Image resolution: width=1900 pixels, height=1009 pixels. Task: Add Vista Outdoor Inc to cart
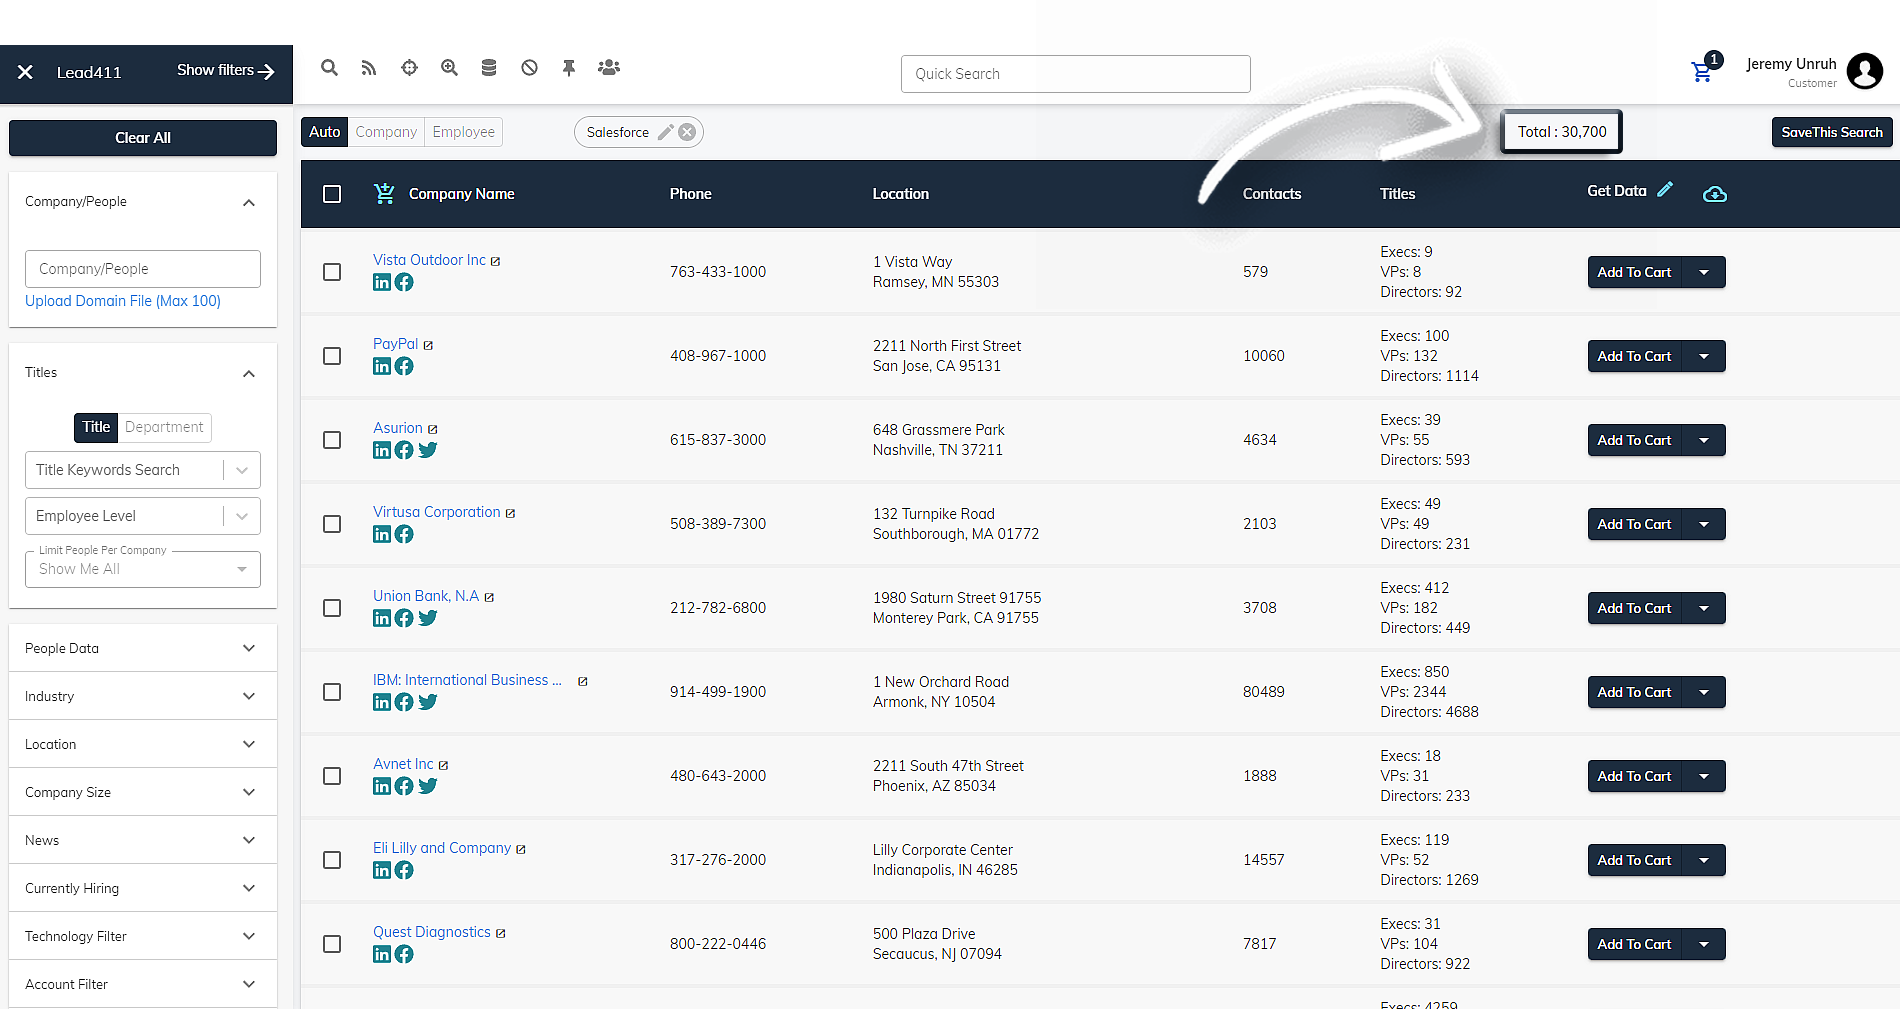[1634, 272]
